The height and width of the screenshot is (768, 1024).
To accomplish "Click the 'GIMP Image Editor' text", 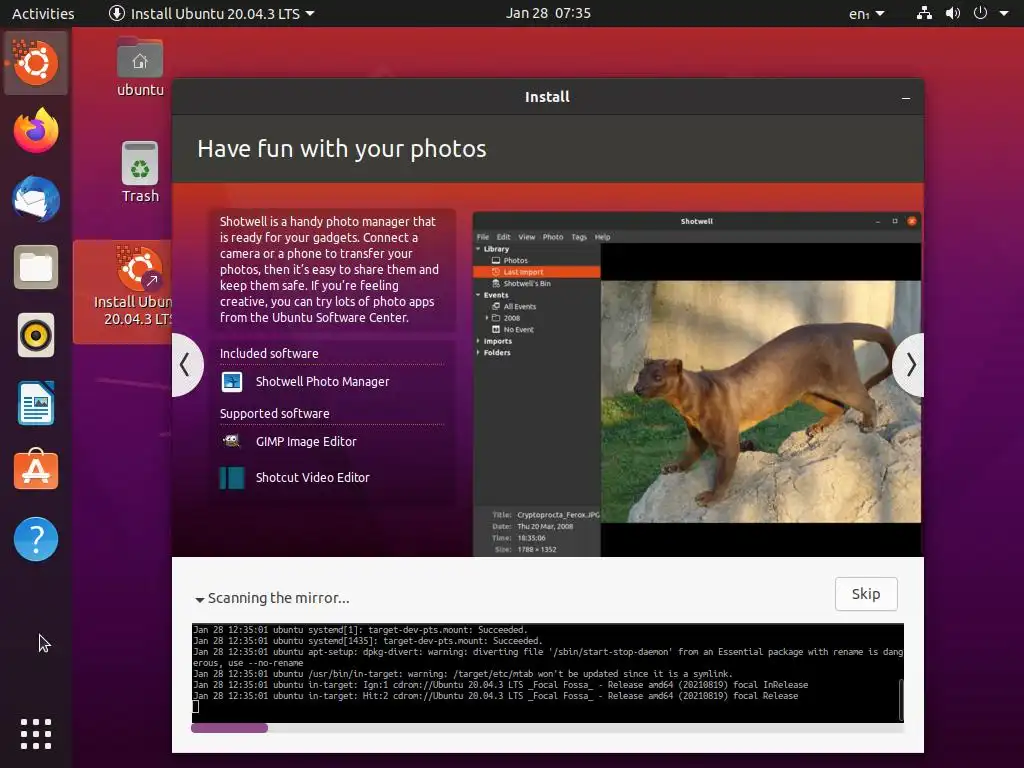I will click(306, 441).
